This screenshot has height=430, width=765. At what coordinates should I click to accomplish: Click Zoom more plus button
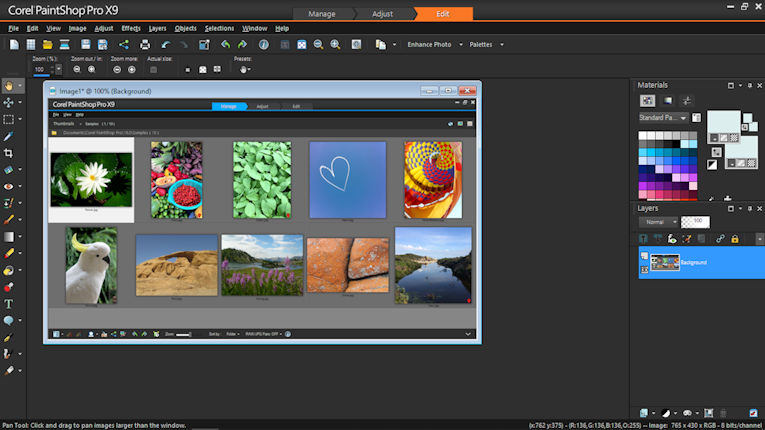click(x=132, y=69)
